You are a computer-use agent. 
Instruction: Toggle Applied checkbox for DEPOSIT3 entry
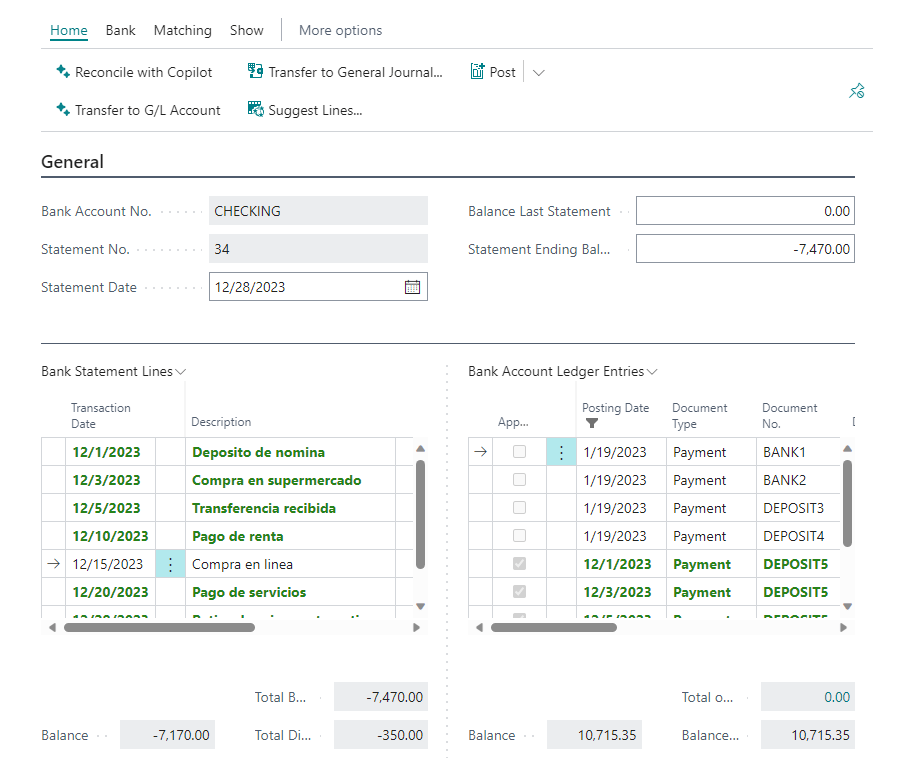tap(519, 508)
